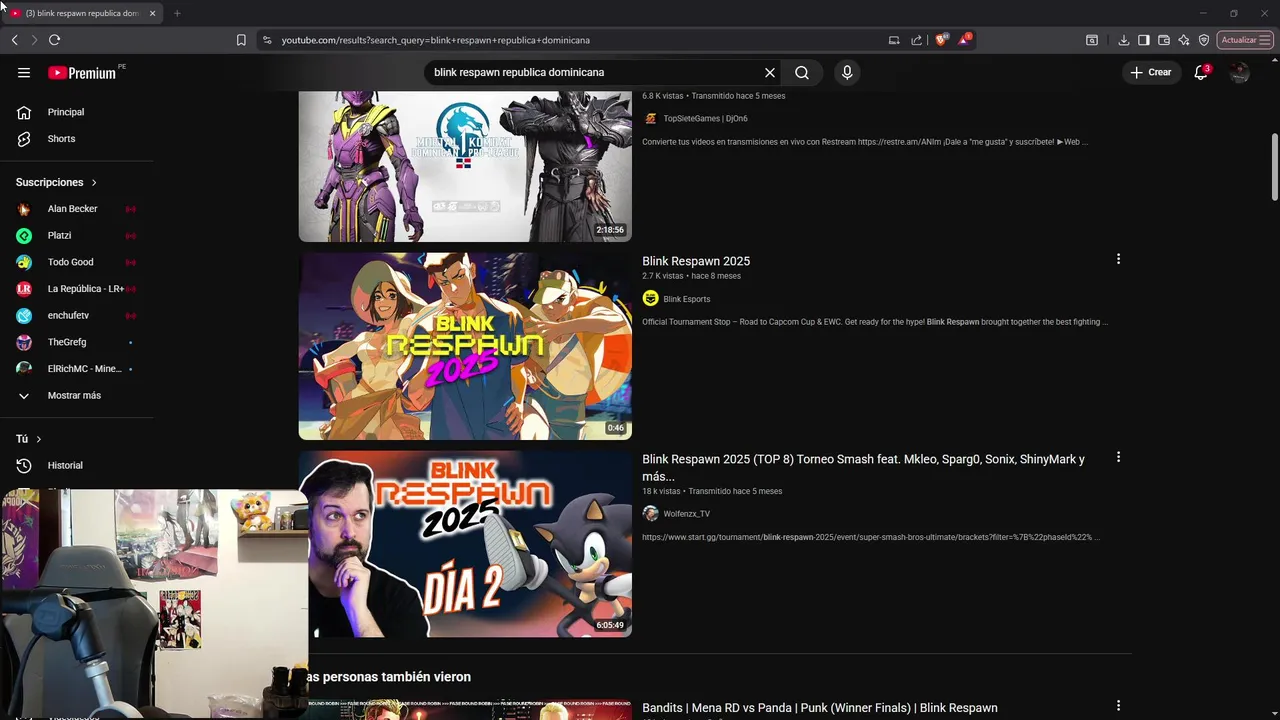Run search with magnifier button
This screenshot has height=720, width=1280.
coord(802,72)
